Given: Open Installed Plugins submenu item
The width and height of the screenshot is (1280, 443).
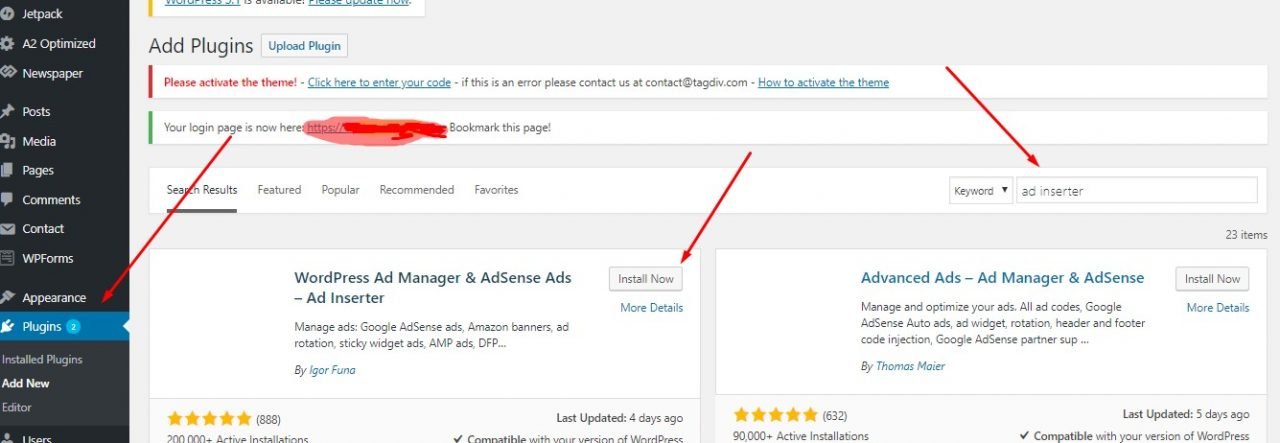Looking at the screenshot, I should tap(42, 359).
